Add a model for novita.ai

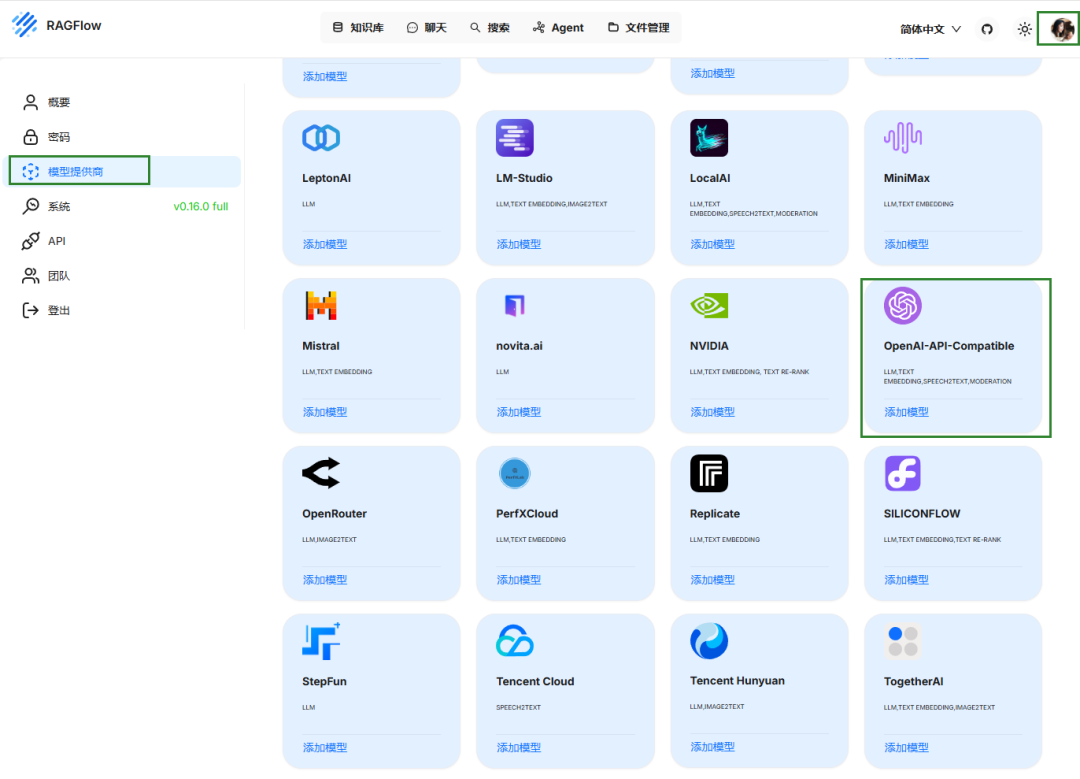pos(519,412)
